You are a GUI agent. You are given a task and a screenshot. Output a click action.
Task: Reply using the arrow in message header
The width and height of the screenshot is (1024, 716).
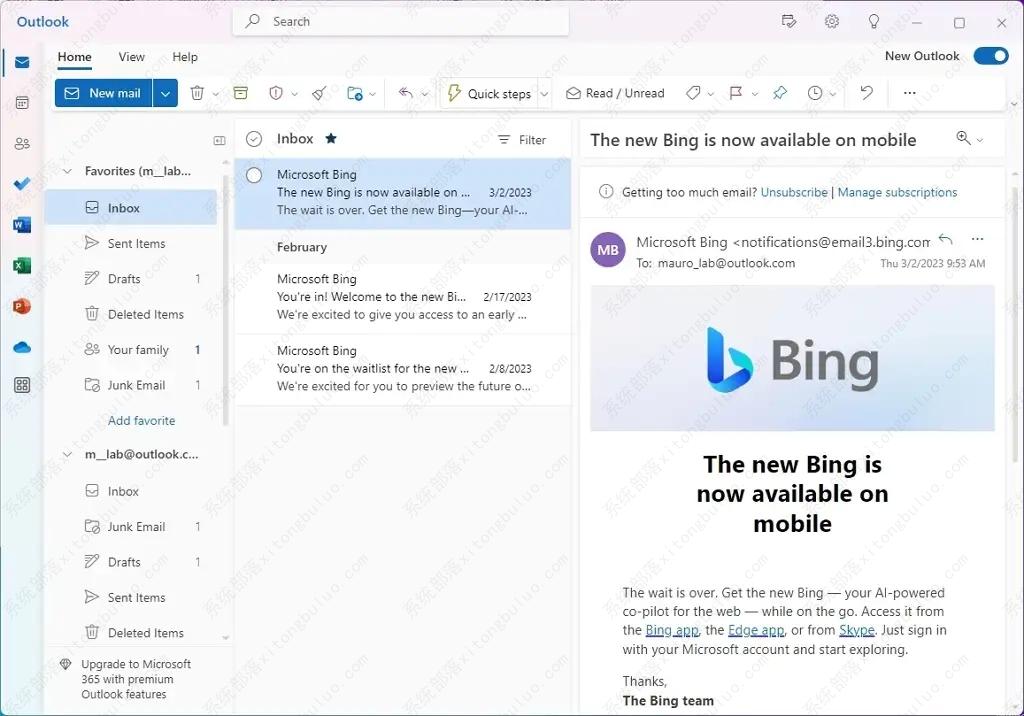(945, 239)
